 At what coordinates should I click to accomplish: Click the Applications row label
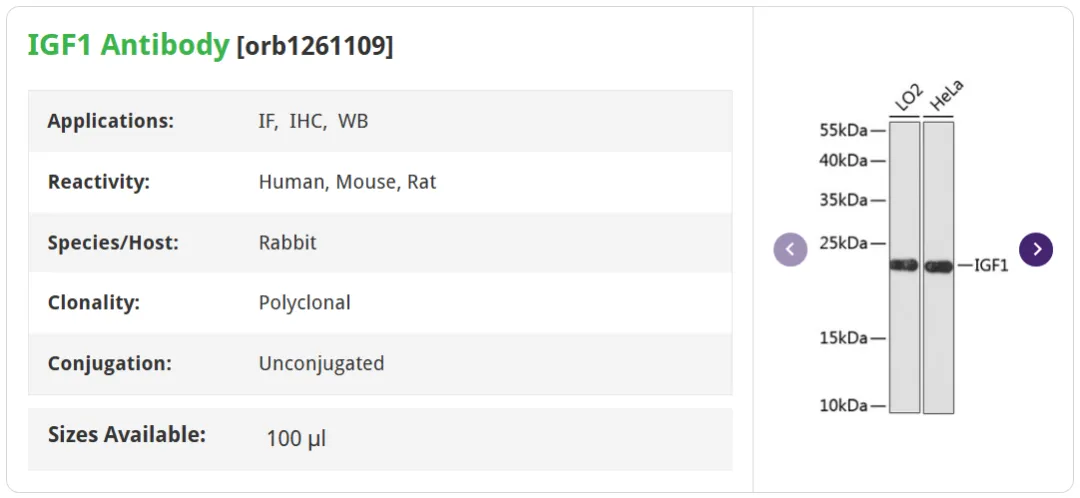(111, 121)
